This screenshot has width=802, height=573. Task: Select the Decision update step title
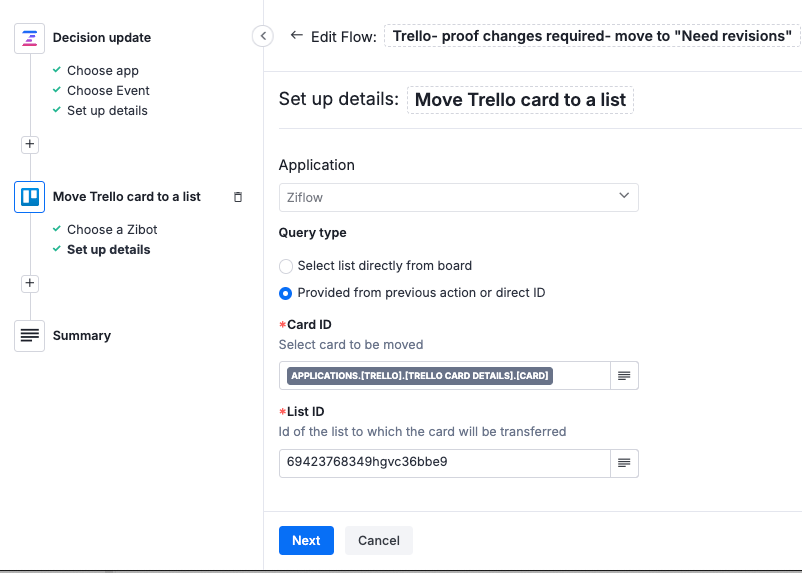102,38
